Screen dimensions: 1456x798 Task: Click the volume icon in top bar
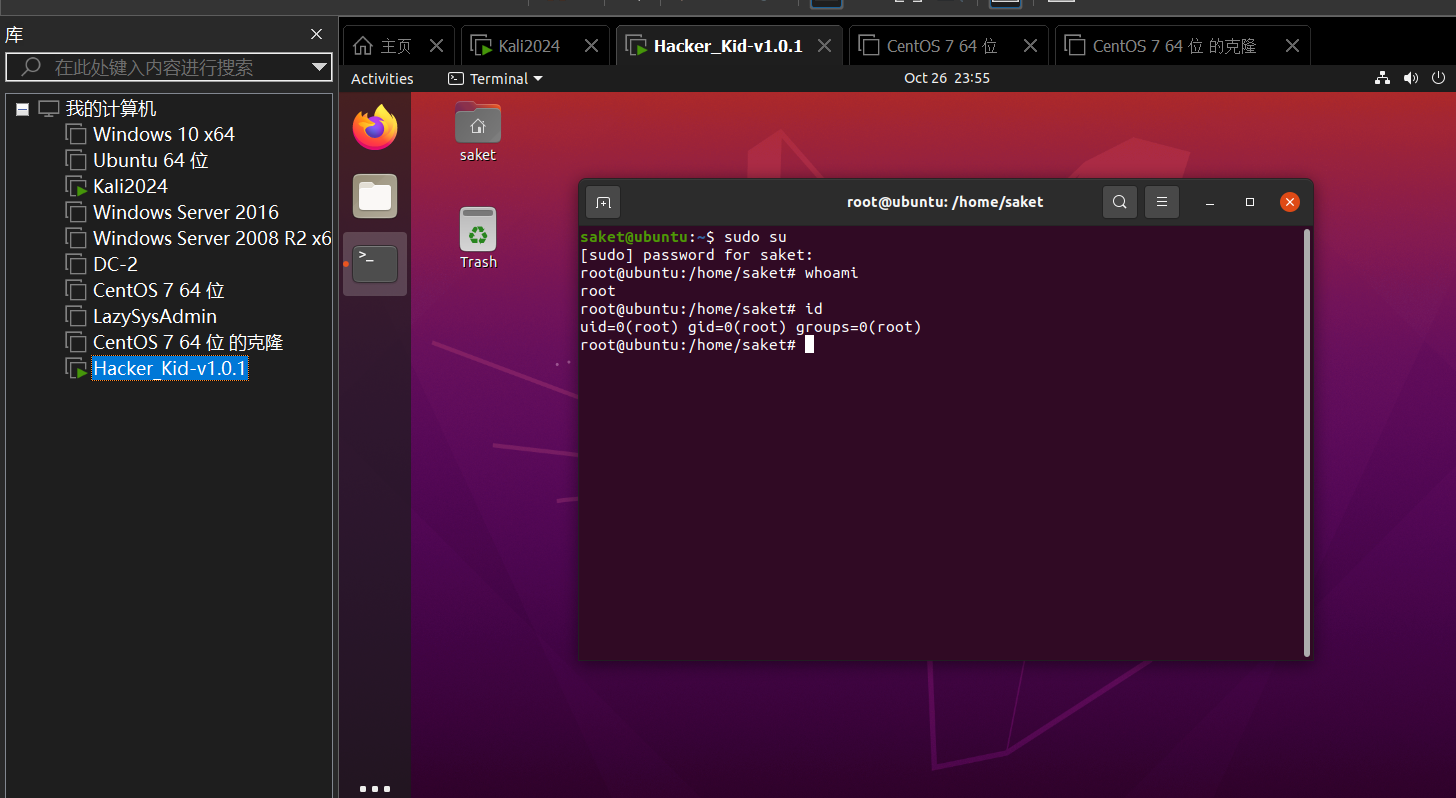[1411, 78]
